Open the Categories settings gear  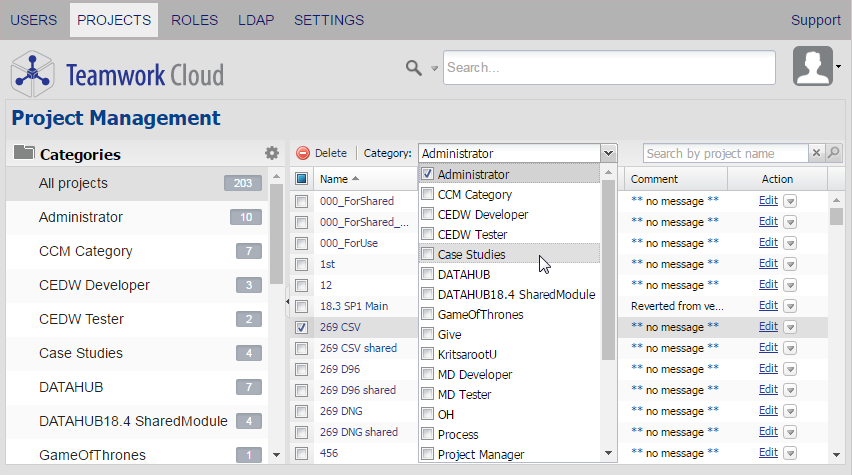(x=272, y=154)
